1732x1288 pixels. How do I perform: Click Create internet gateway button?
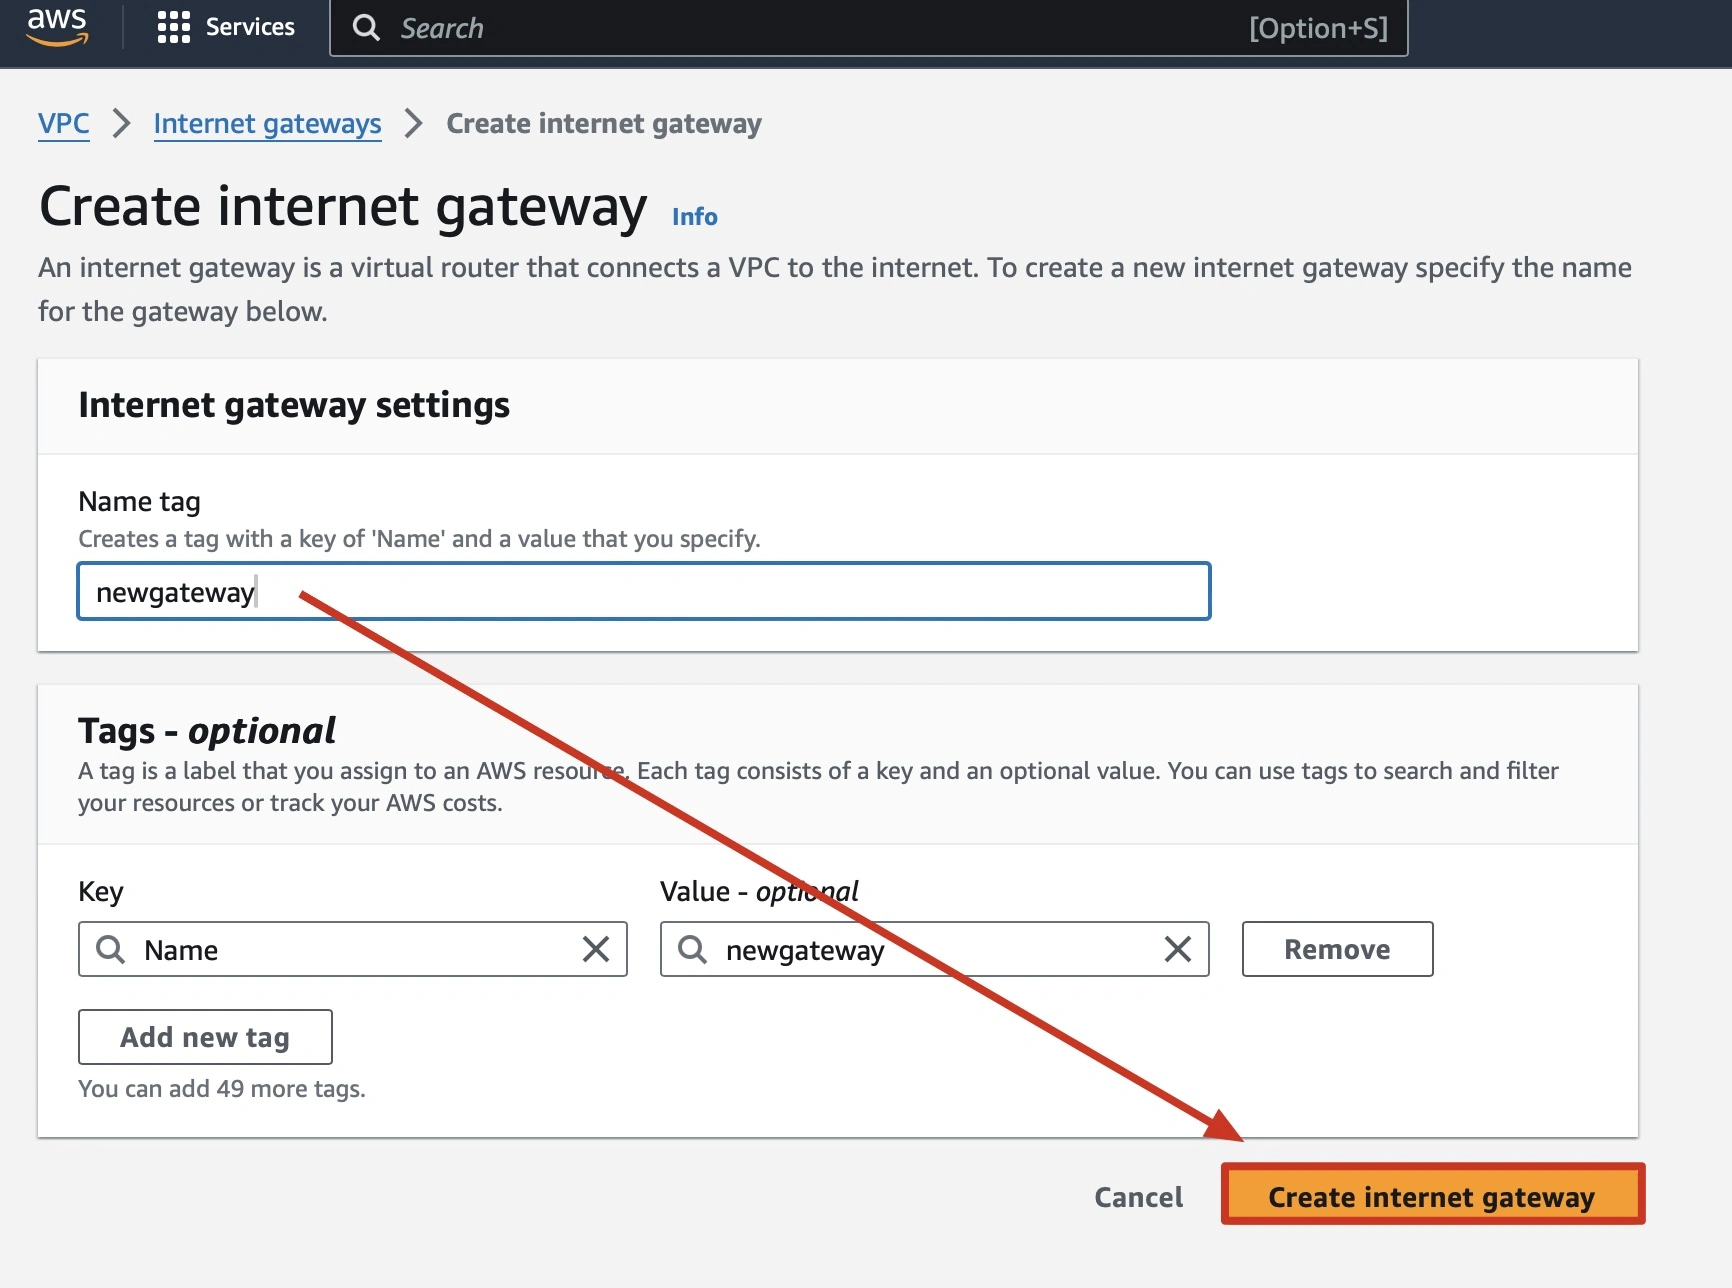click(1431, 1196)
